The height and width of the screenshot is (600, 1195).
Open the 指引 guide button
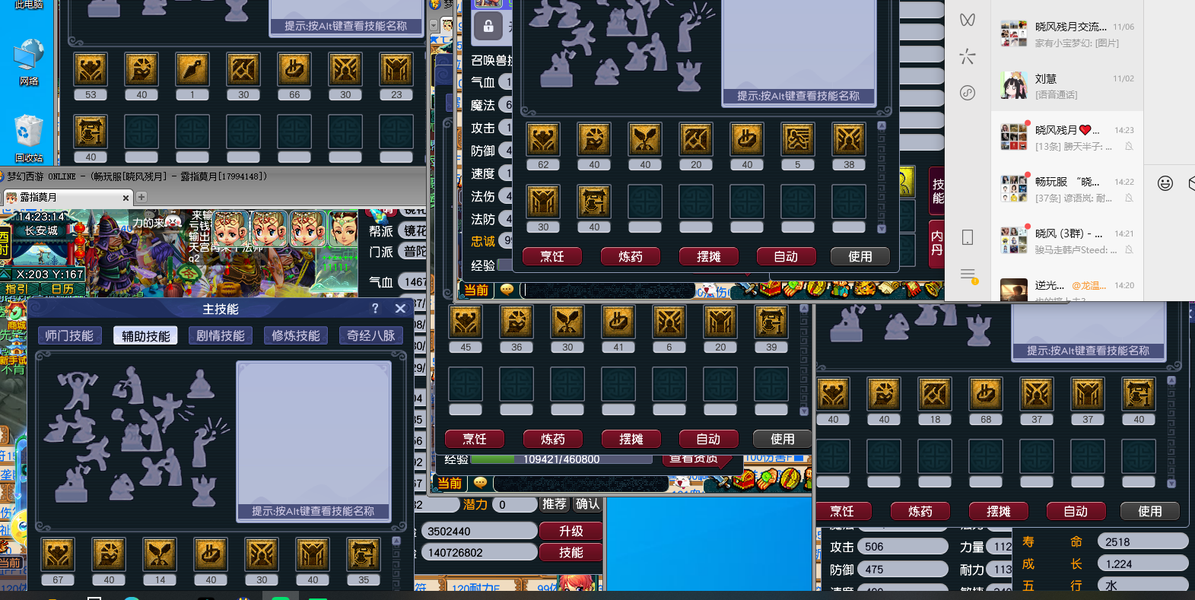[x=18, y=289]
